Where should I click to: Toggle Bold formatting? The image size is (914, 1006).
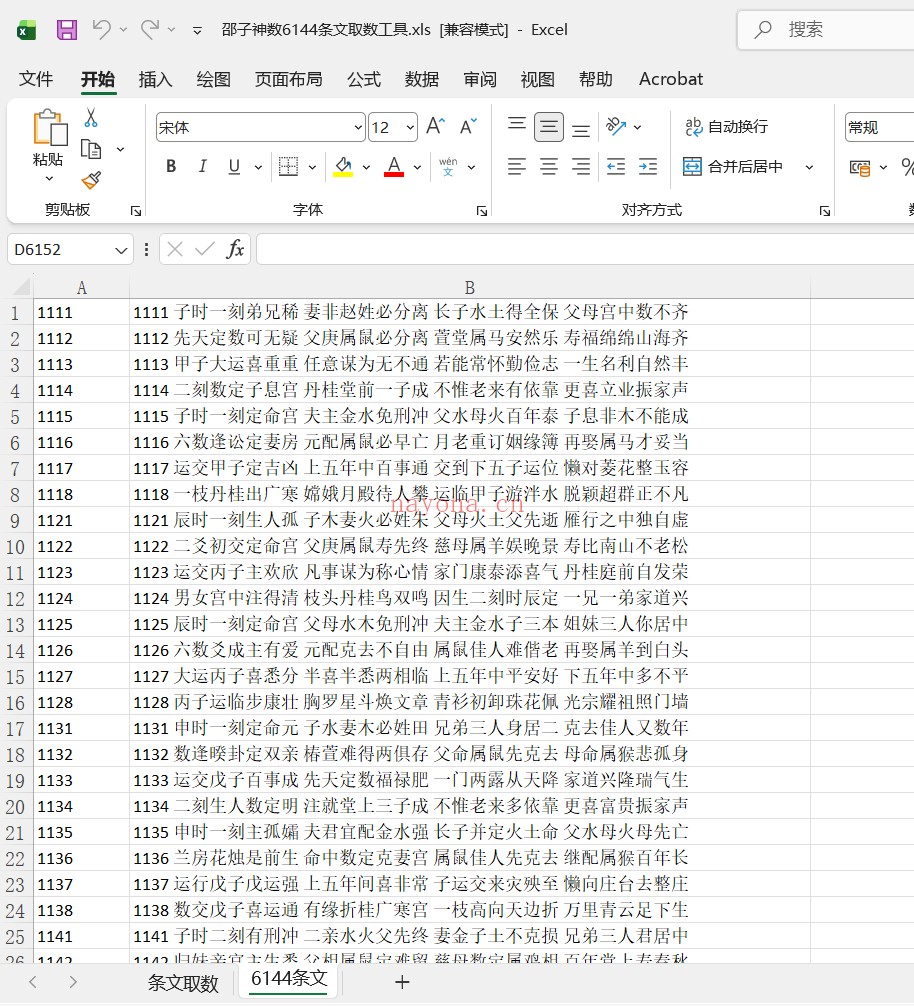click(x=171, y=167)
